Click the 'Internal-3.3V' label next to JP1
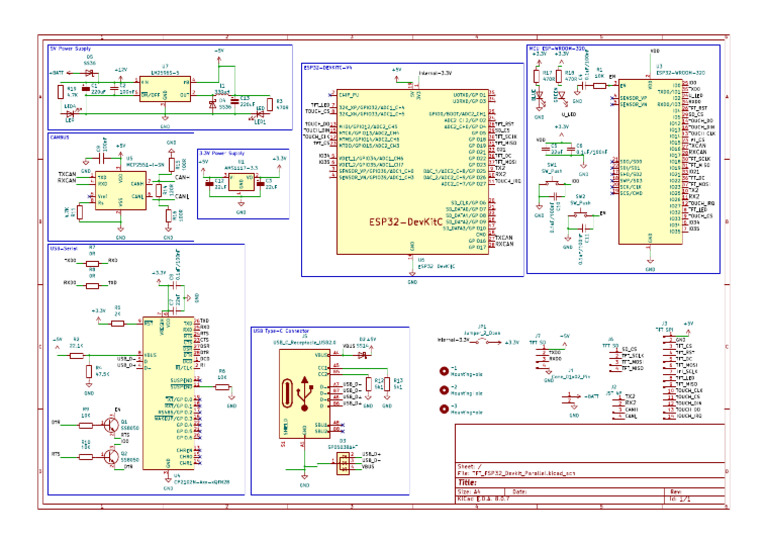The width and height of the screenshot is (768, 543). tap(453, 340)
